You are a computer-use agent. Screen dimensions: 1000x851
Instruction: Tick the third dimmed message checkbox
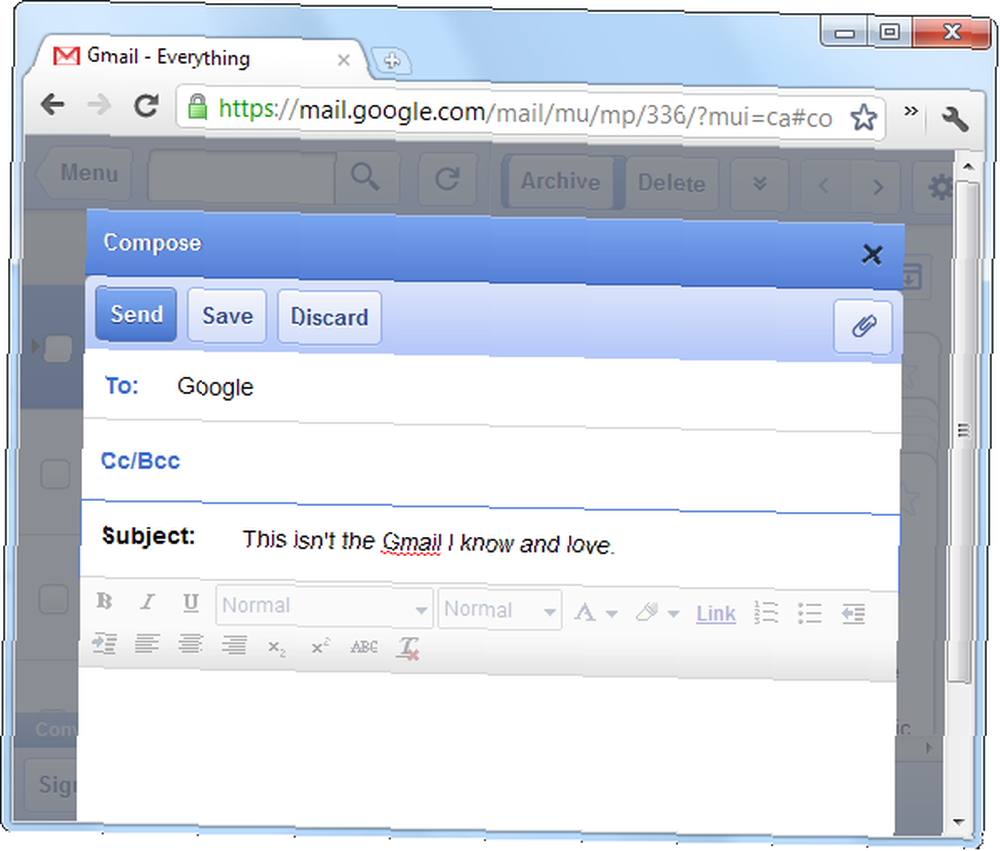click(54, 599)
